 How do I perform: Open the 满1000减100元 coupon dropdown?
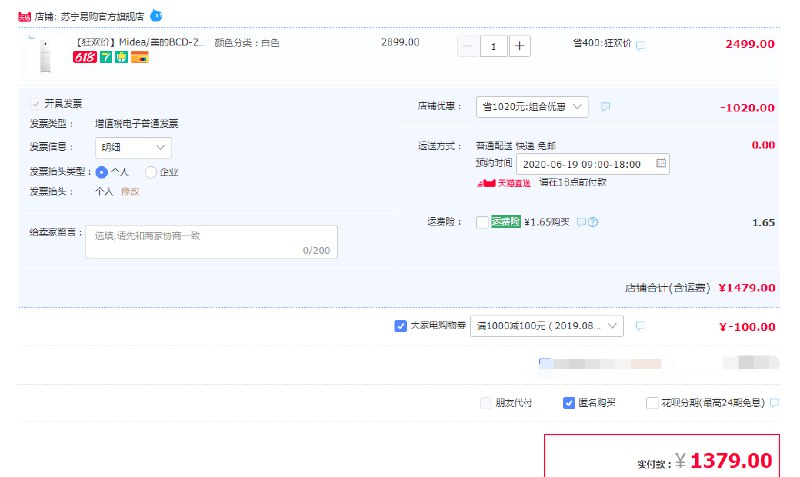tap(546, 325)
